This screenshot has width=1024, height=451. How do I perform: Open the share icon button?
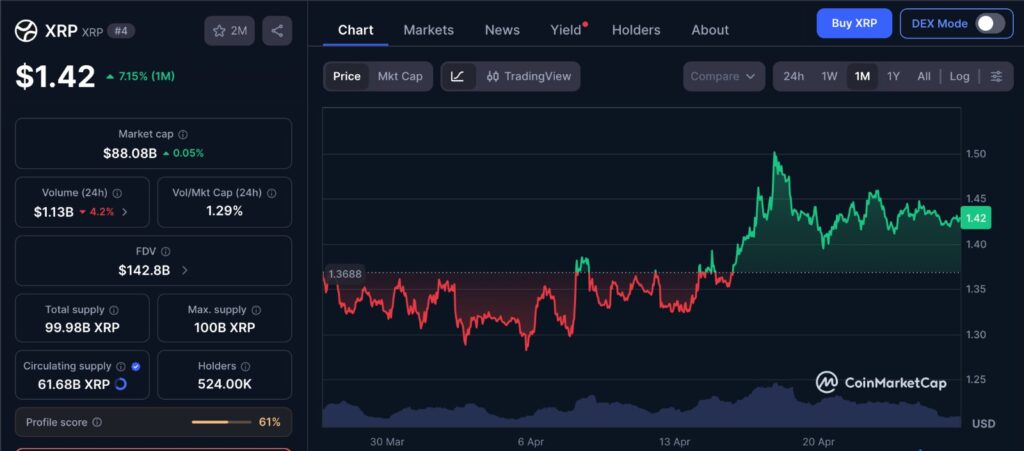[x=277, y=31]
